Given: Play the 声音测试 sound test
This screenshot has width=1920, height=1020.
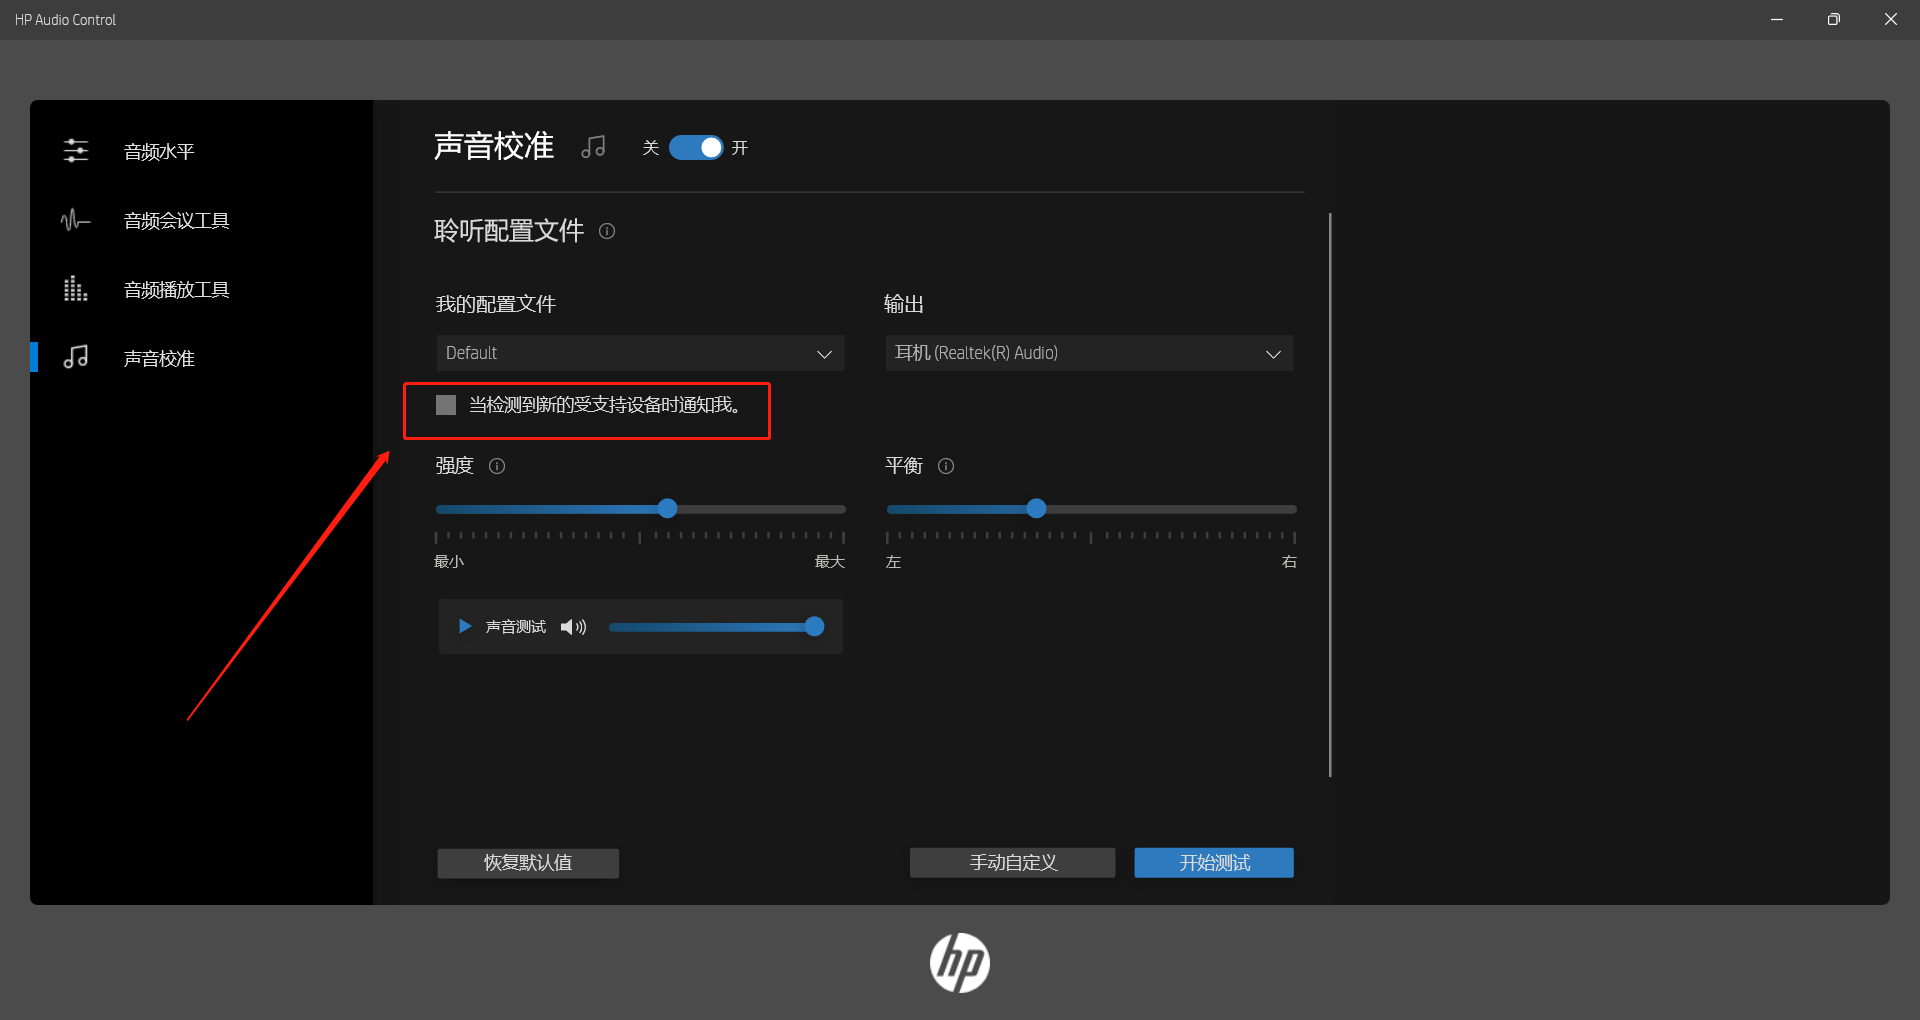Looking at the screenshot, I should click(465, 626).
